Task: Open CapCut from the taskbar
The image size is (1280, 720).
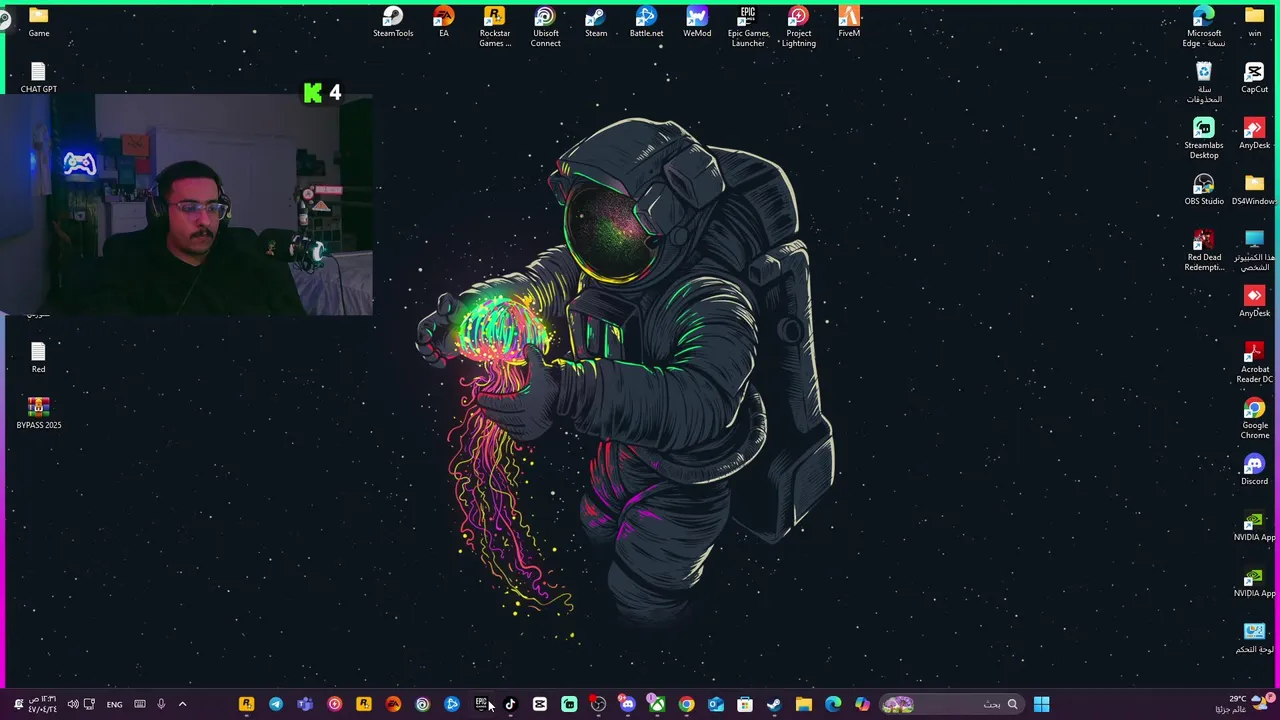Action: [540, 704]
